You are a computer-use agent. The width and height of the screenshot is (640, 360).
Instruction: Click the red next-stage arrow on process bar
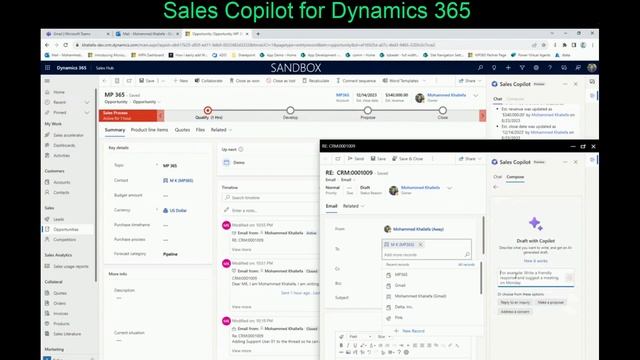click(482, 116)
